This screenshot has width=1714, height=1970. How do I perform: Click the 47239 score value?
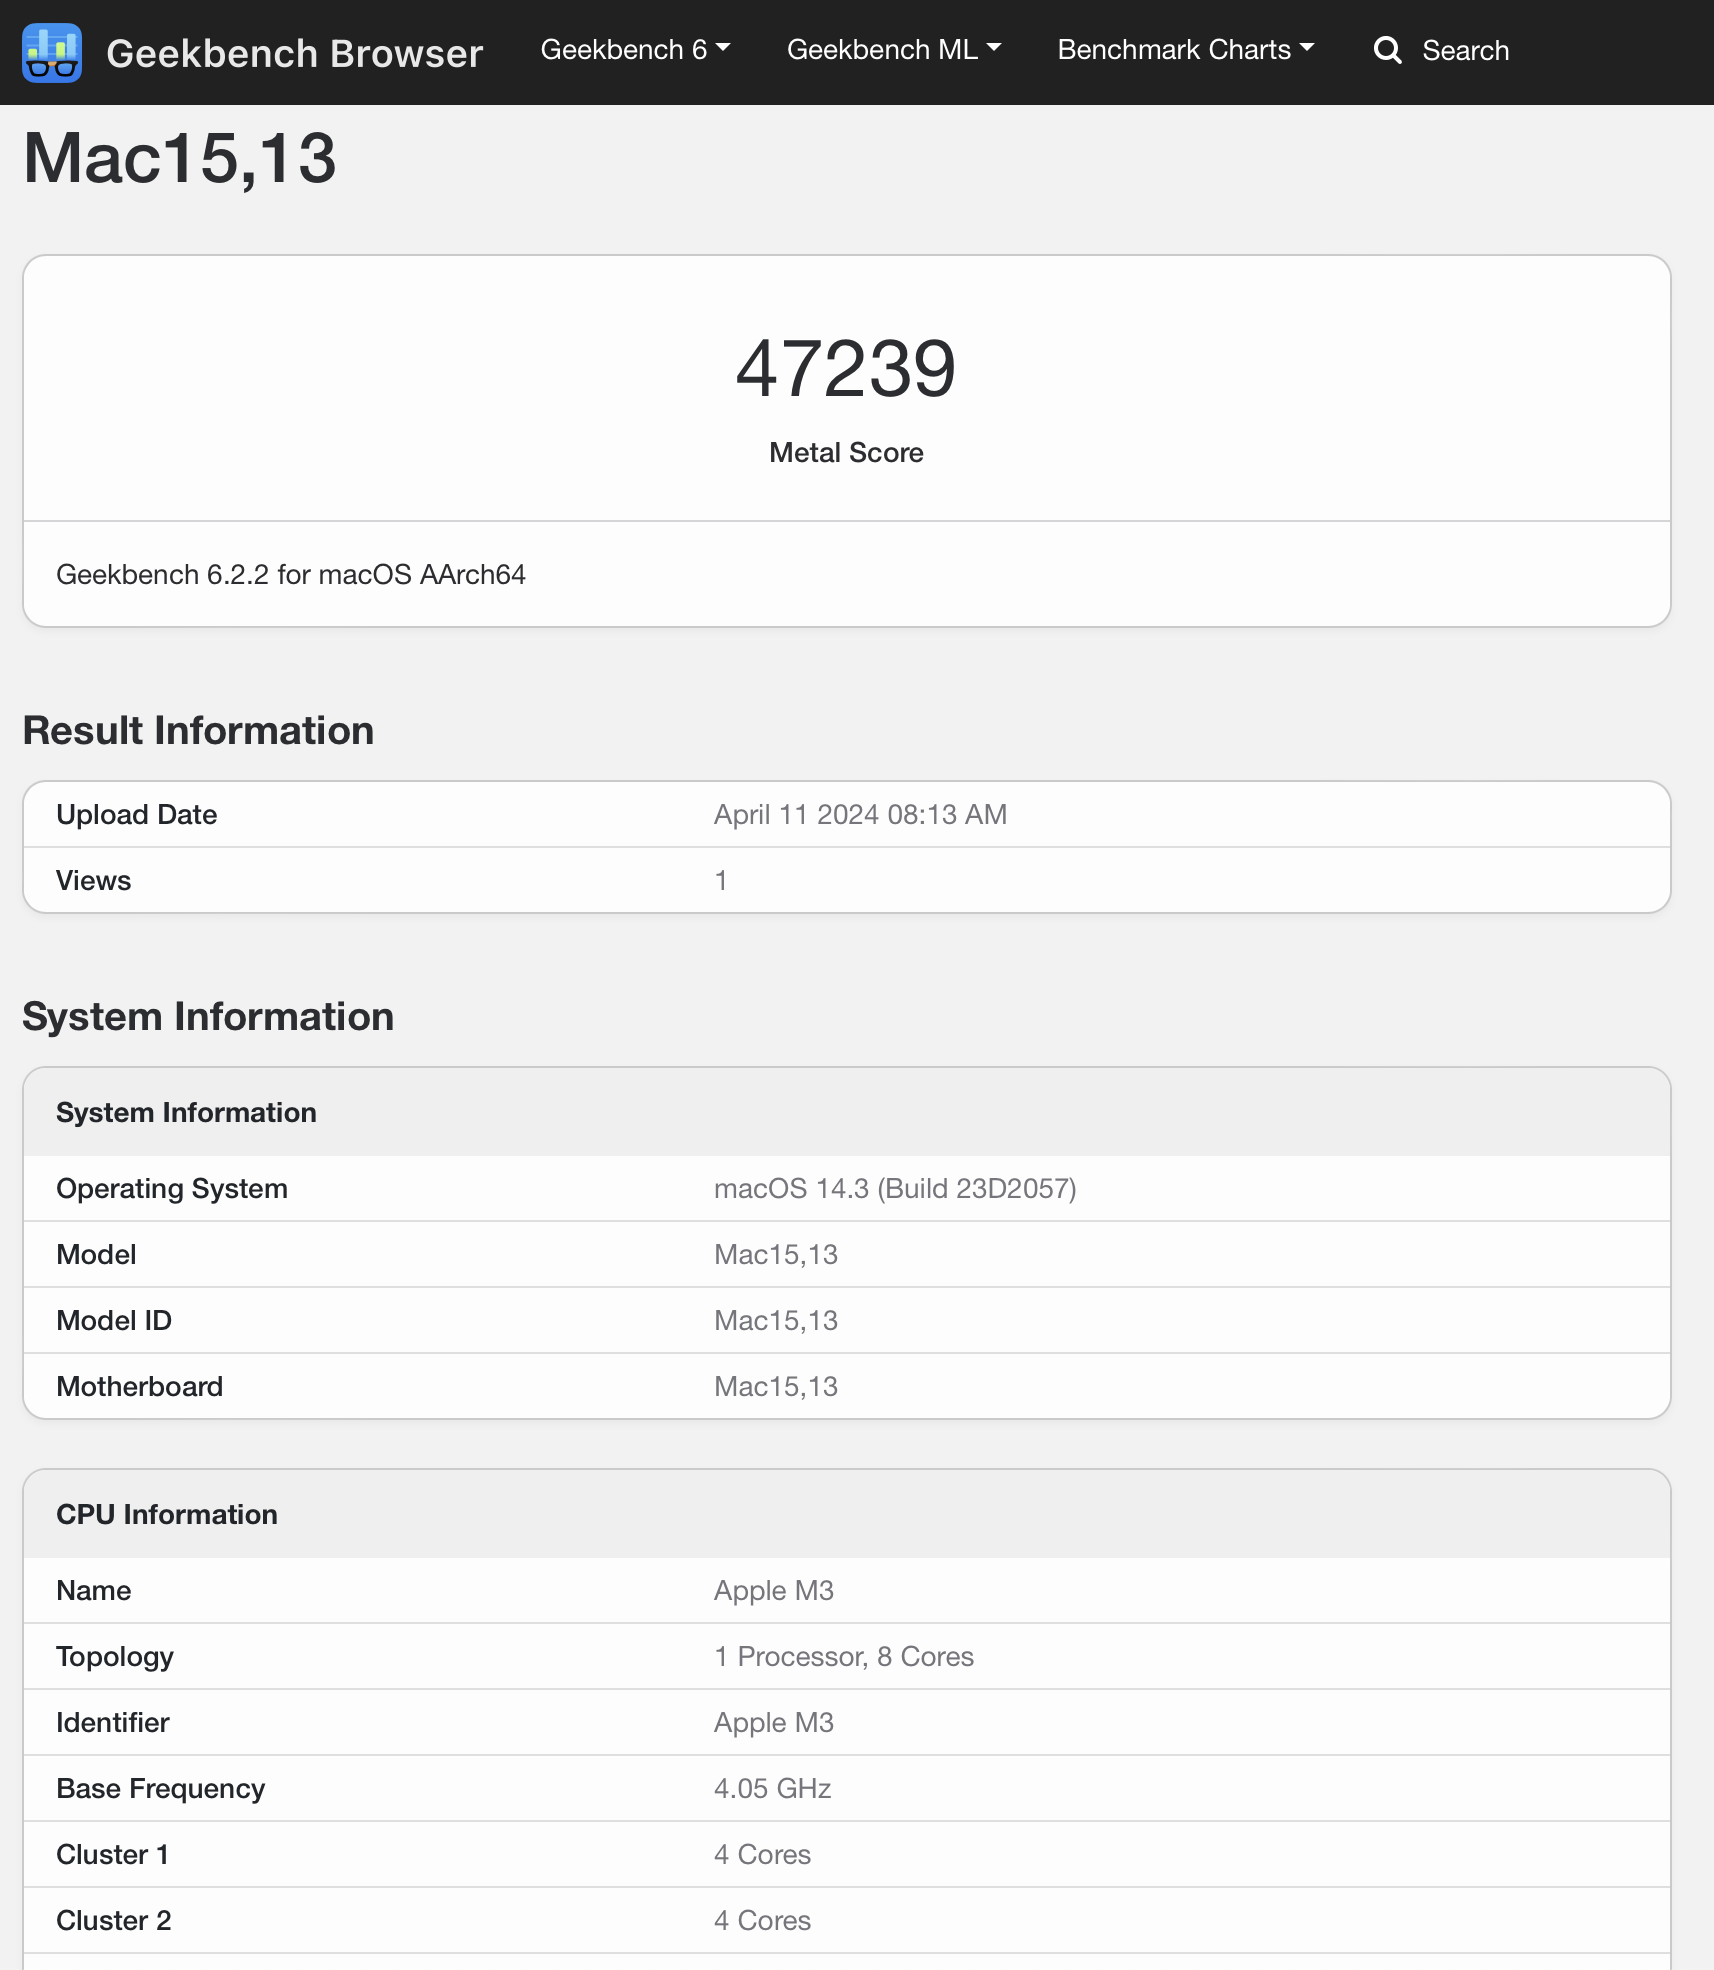point(846,368)
